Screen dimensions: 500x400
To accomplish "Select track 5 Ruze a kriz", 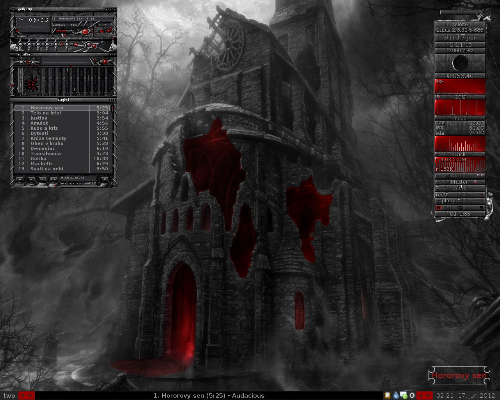I will 62,128.
